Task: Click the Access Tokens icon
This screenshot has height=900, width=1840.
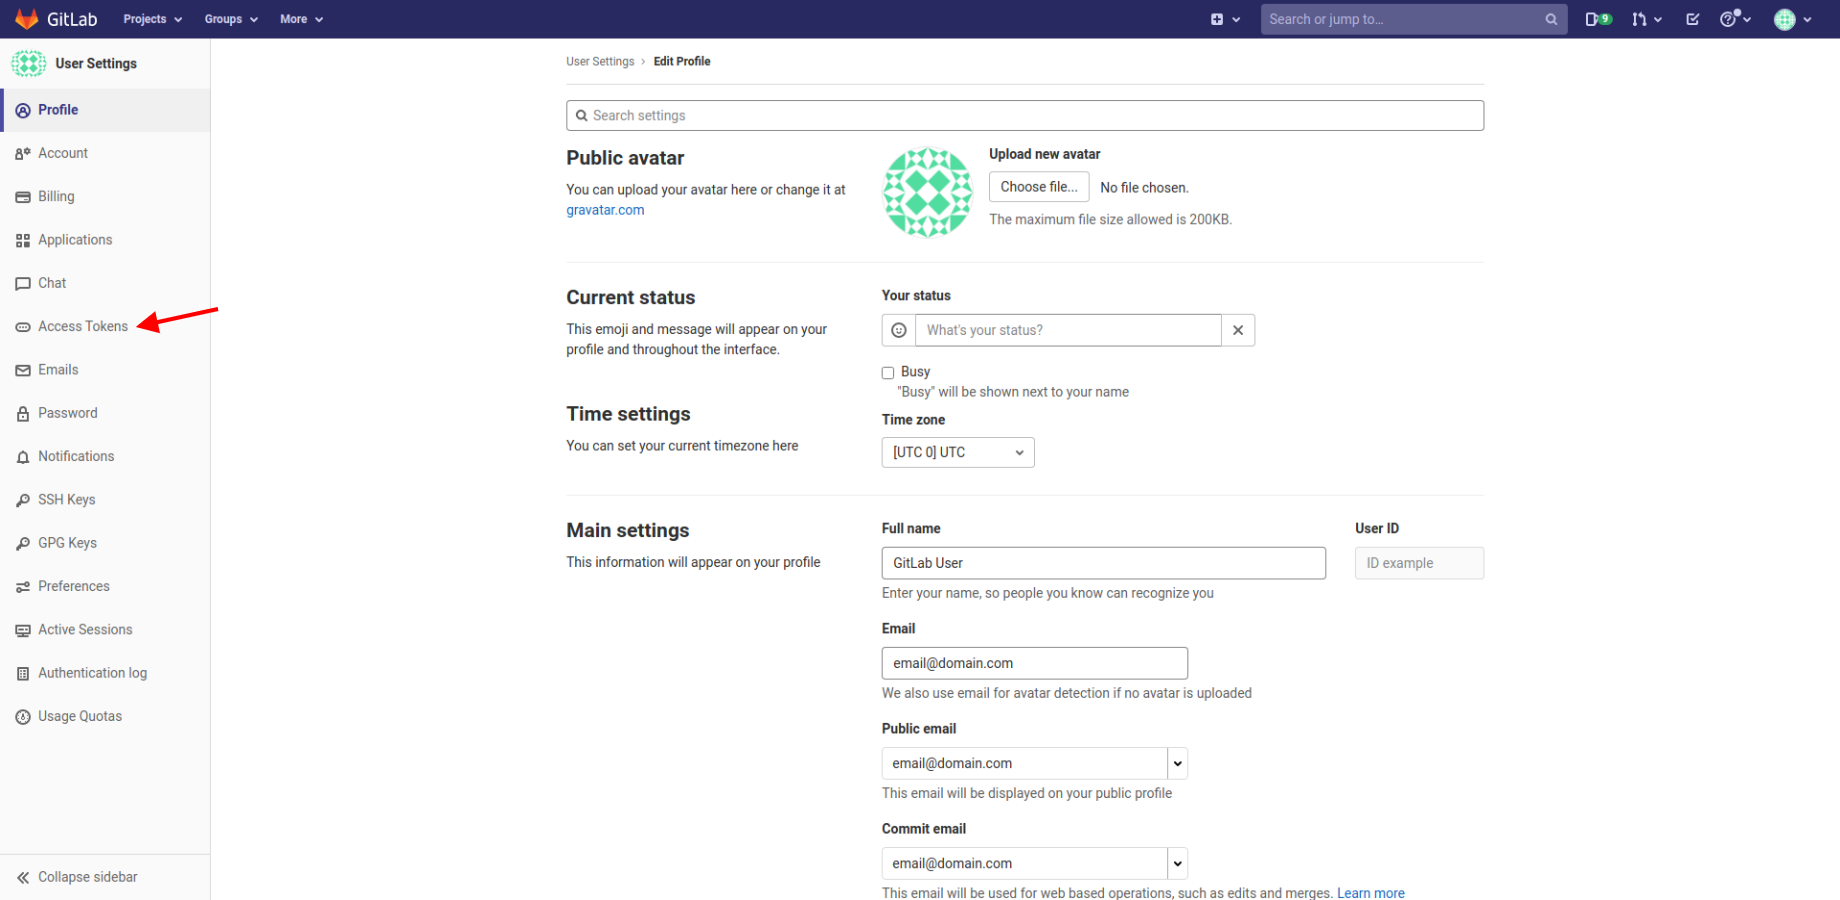Action: (x=23, y=327)
